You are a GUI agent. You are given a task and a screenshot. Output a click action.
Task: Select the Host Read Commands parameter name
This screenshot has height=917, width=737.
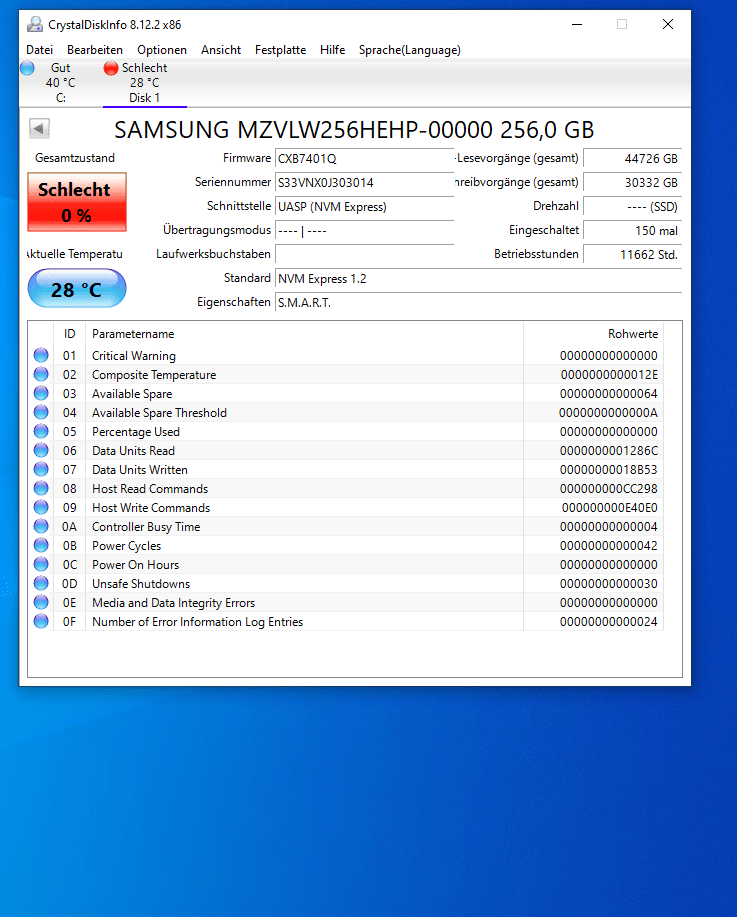[150, 489]
